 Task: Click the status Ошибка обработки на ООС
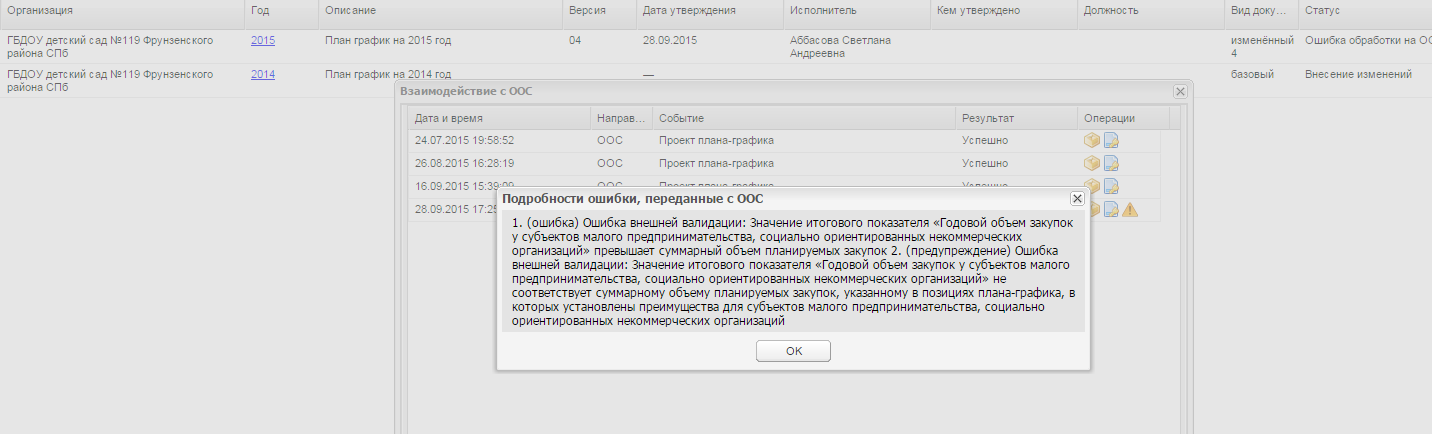point(1368,40)
